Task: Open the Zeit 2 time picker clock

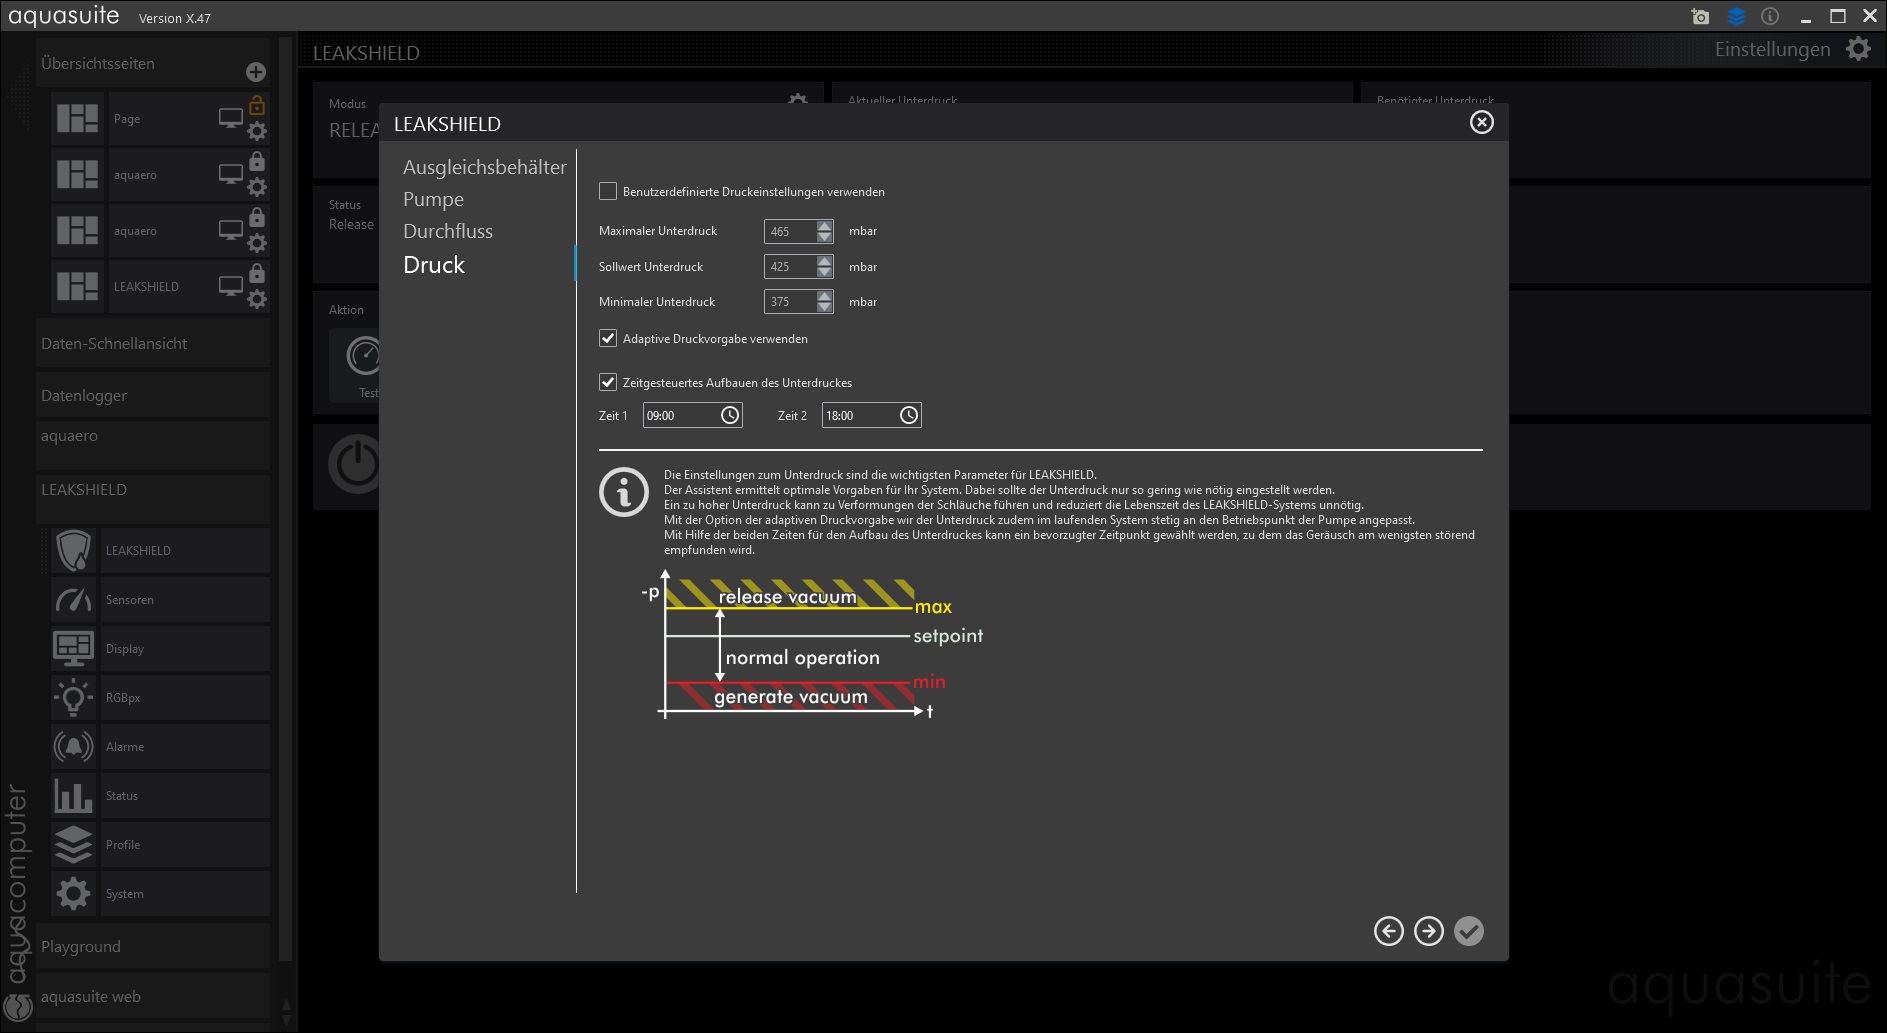Action: coord(909,415)
